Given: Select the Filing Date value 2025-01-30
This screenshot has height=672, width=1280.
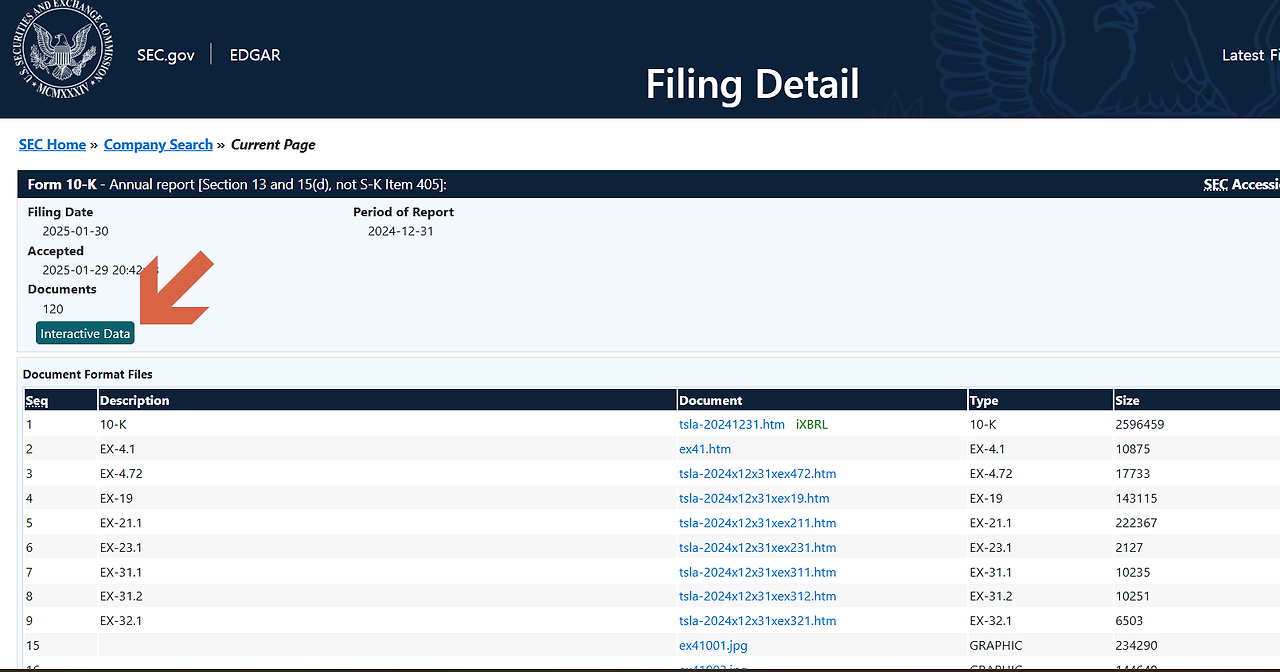Looking at the screenshot, I should point(75,231).
